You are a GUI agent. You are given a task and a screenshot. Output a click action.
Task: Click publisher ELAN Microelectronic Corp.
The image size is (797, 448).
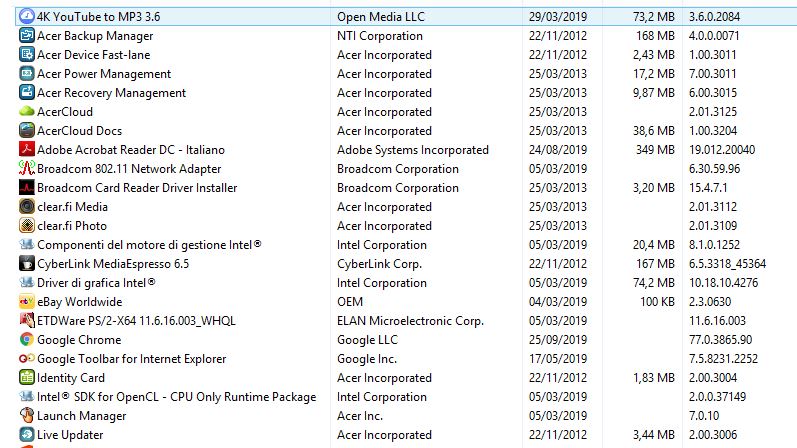click(410, 320)
